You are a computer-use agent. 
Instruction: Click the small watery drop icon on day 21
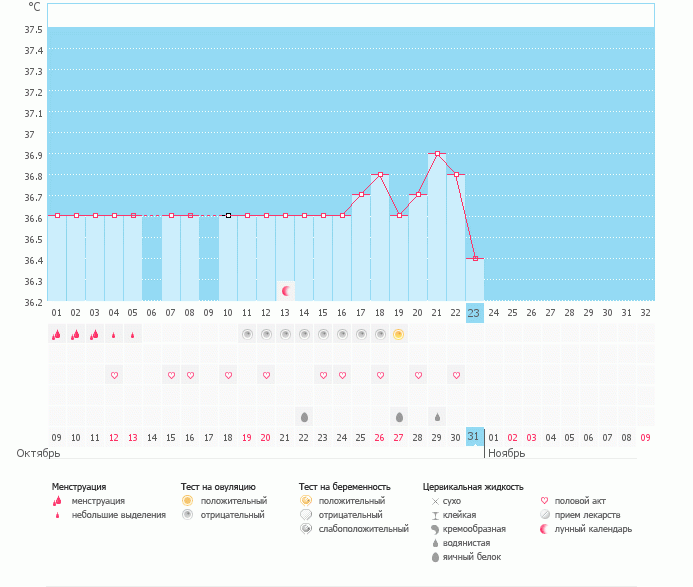tap(437, 416)
